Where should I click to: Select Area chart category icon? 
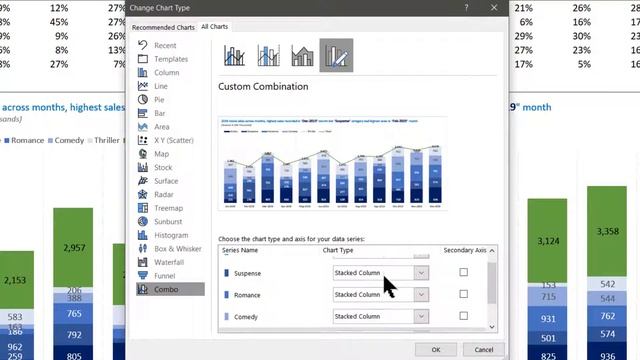pyautogui.click(x=142, y=127)
